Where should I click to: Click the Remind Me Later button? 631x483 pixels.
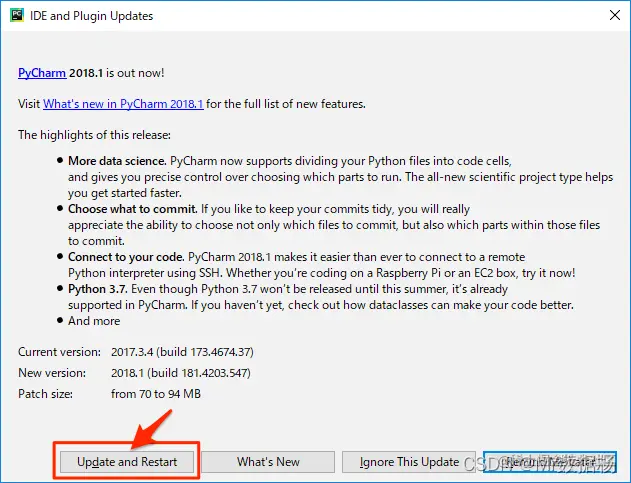550,462
